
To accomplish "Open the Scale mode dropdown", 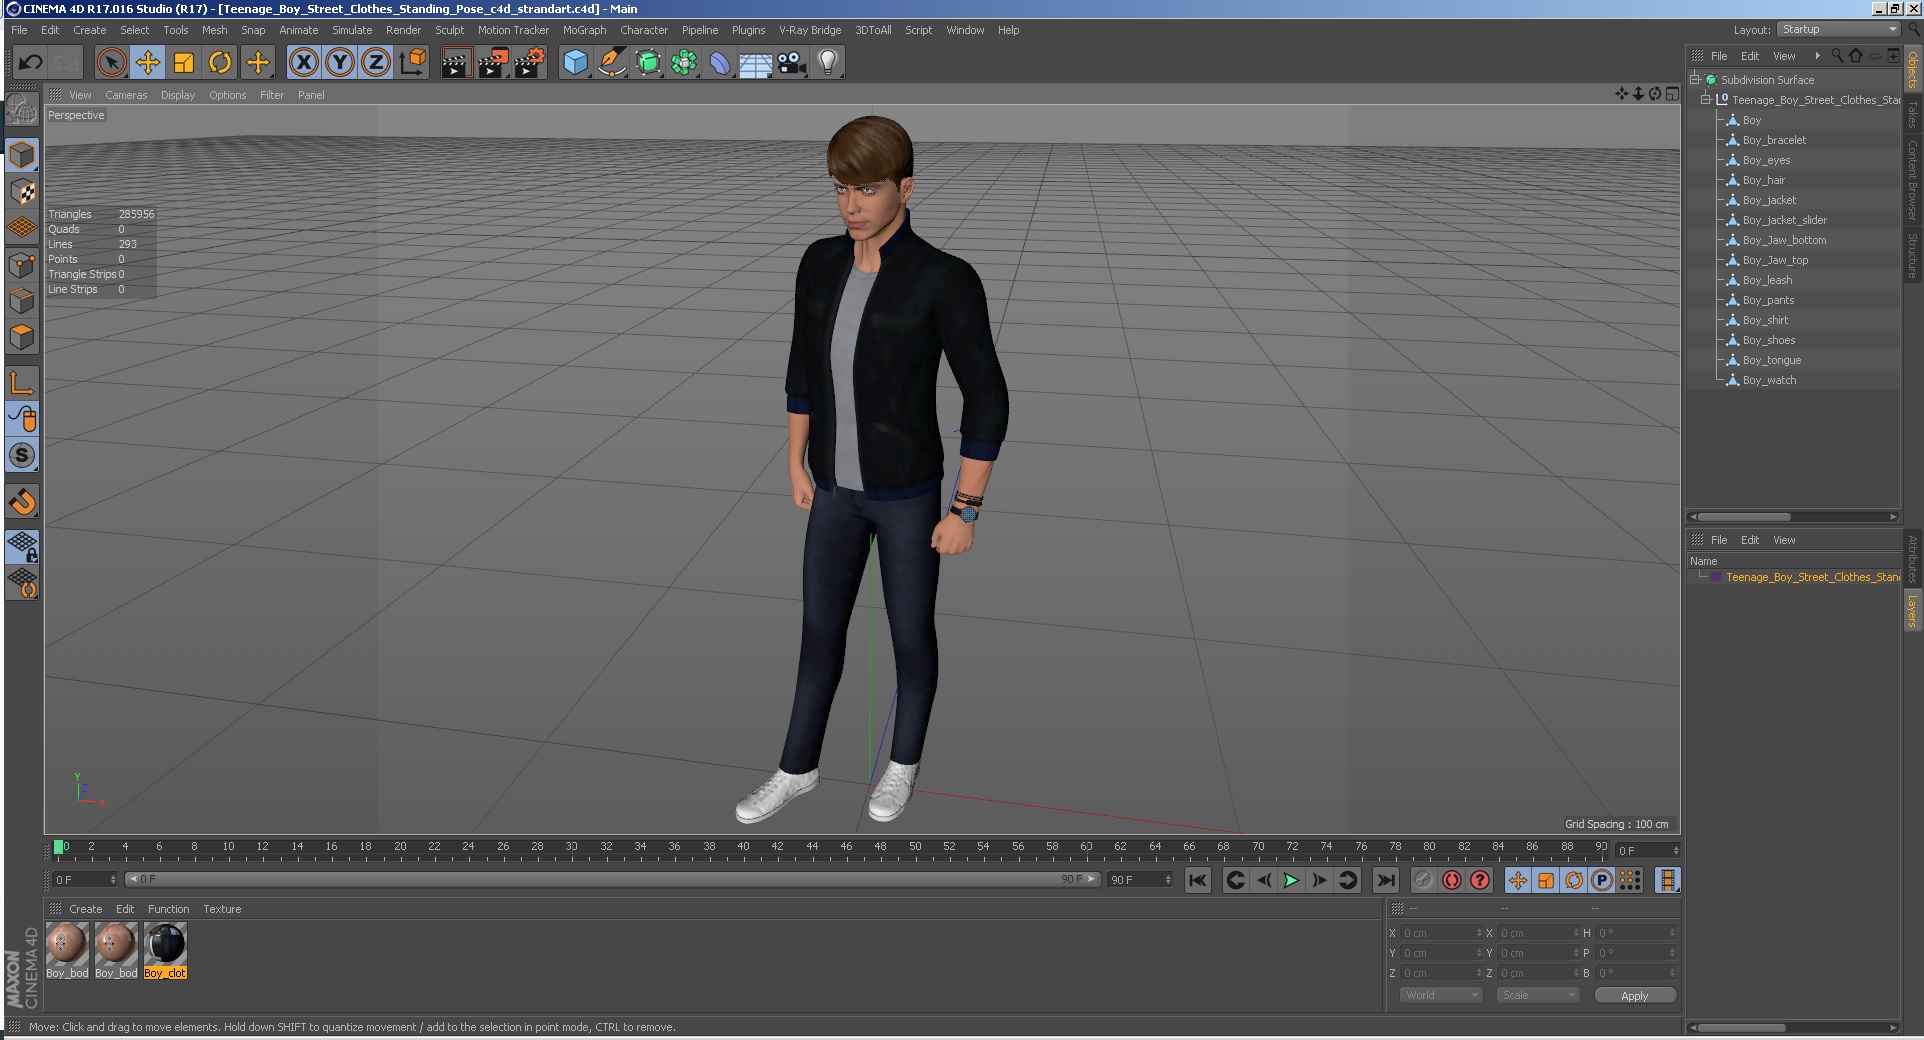I will [x=1538, y=995].
